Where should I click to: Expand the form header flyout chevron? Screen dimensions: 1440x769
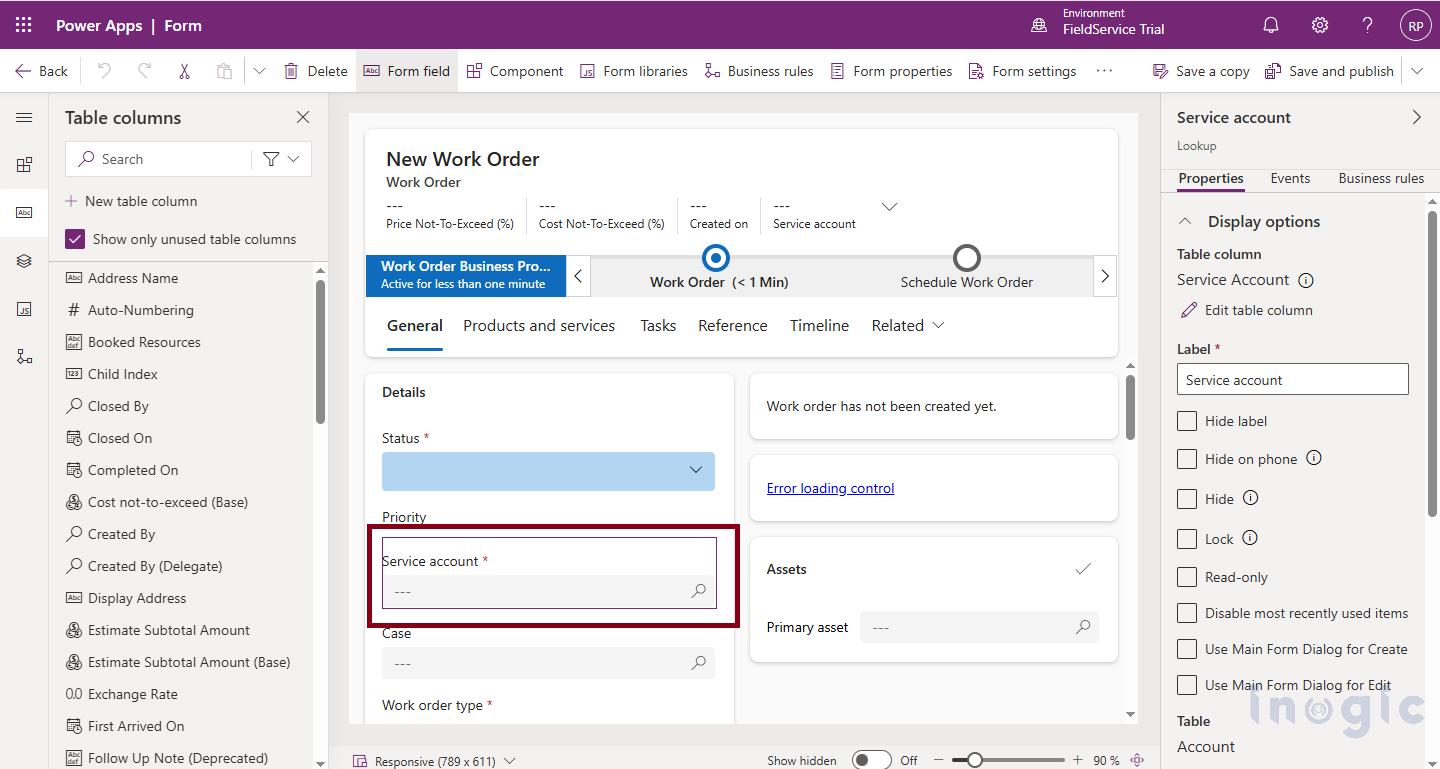[x=889, y=207]
